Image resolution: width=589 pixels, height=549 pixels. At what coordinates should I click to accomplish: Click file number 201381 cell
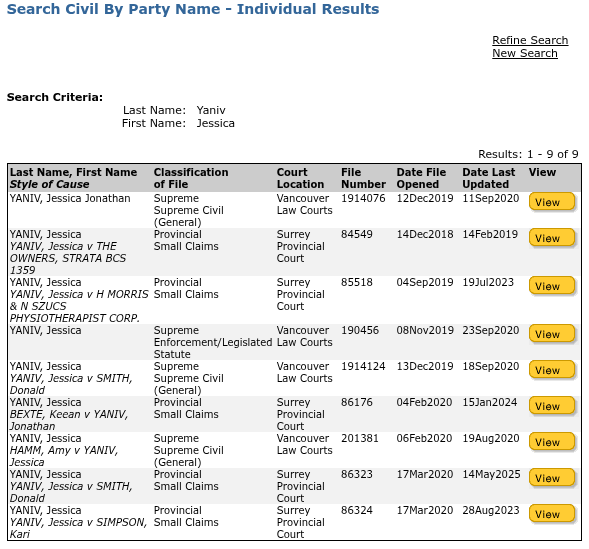pos(360,439)
